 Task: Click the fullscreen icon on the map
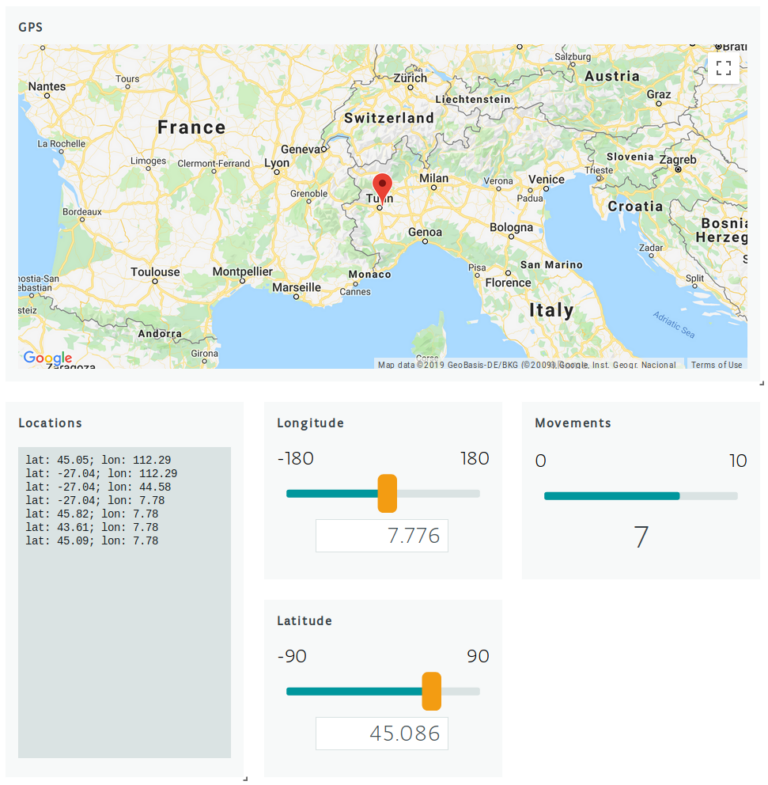pyautogui.click(x=723, y=68)
